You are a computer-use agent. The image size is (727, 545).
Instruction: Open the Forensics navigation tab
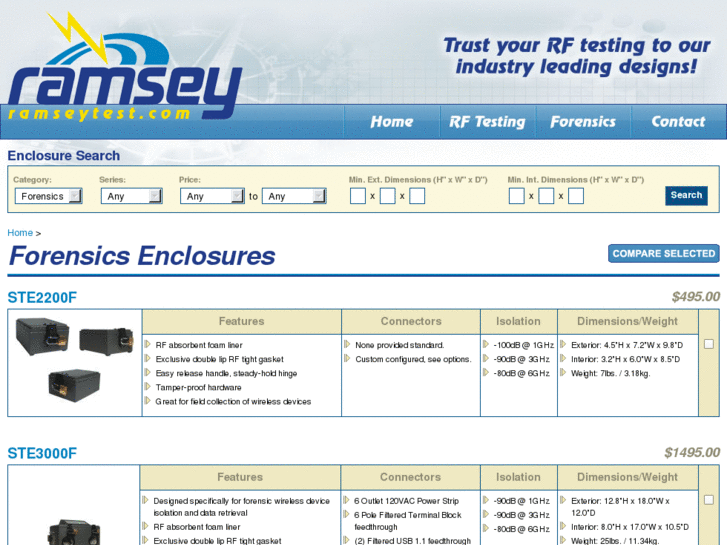583,122
